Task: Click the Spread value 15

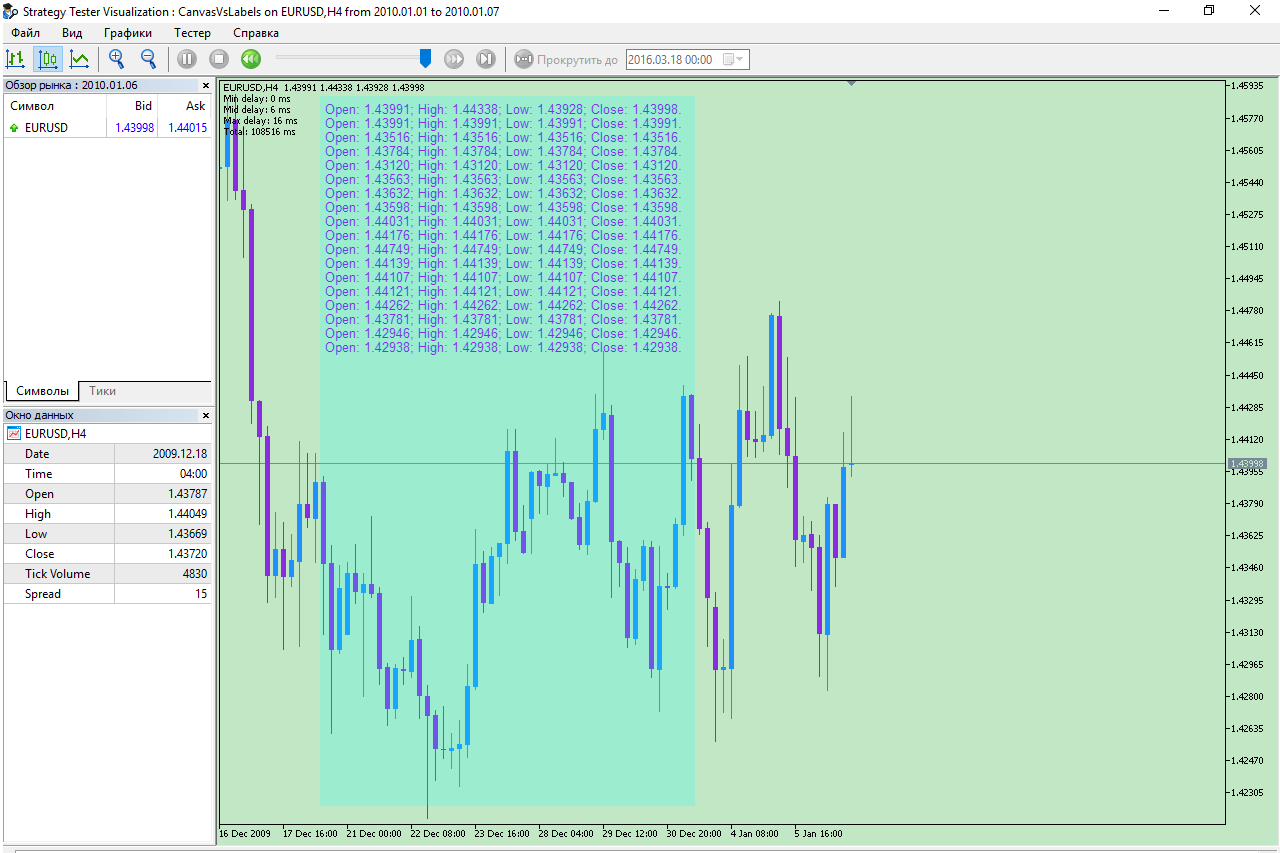Action: click(201, 593)
